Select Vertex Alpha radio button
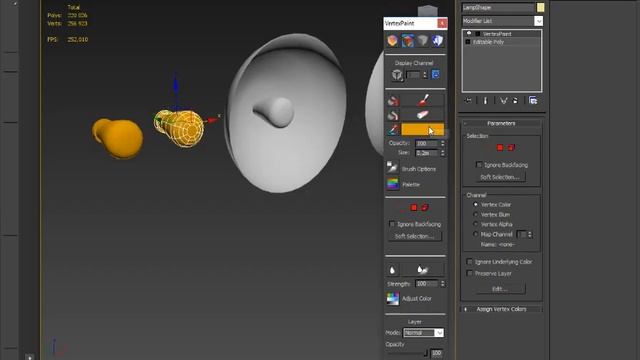 click(x=475, y=224)
